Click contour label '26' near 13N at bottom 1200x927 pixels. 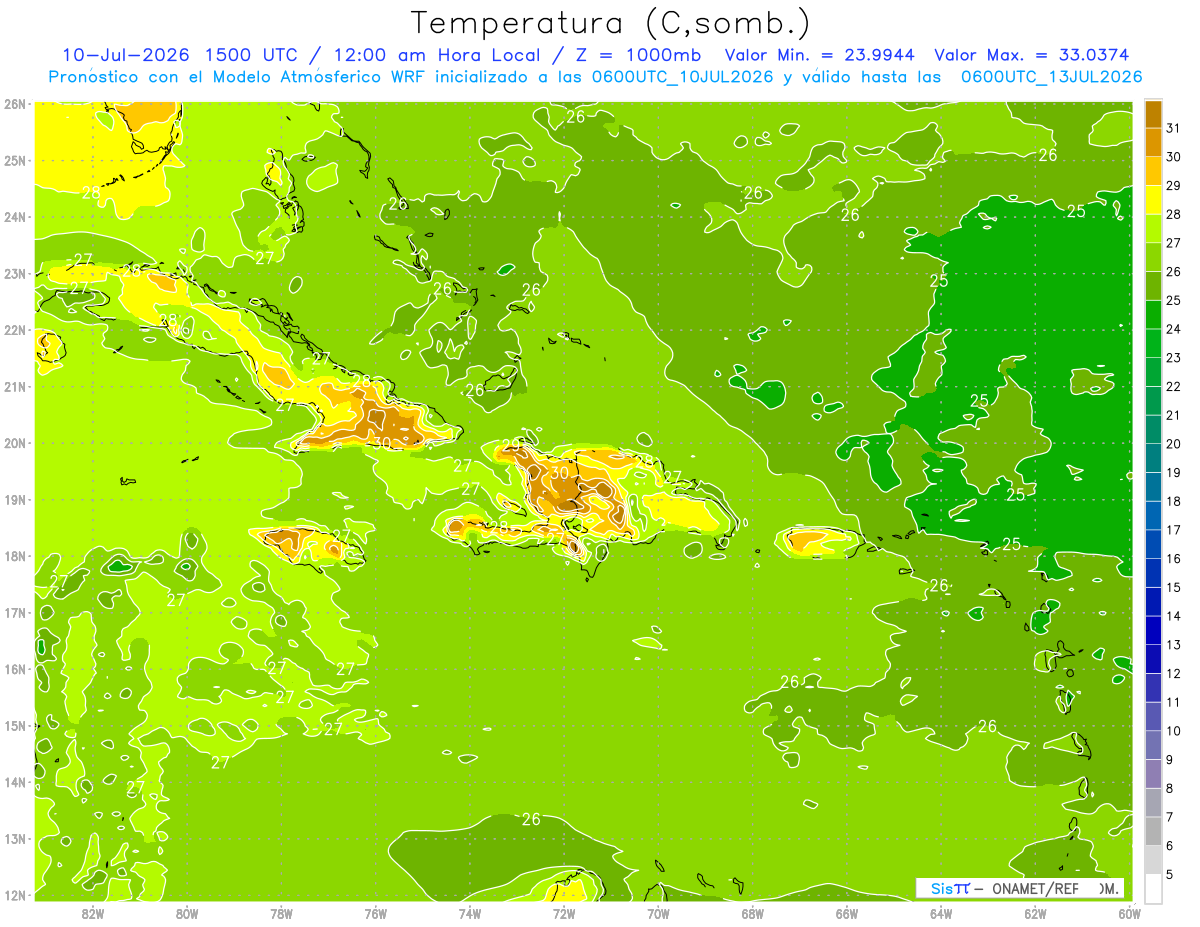[531, 819]
